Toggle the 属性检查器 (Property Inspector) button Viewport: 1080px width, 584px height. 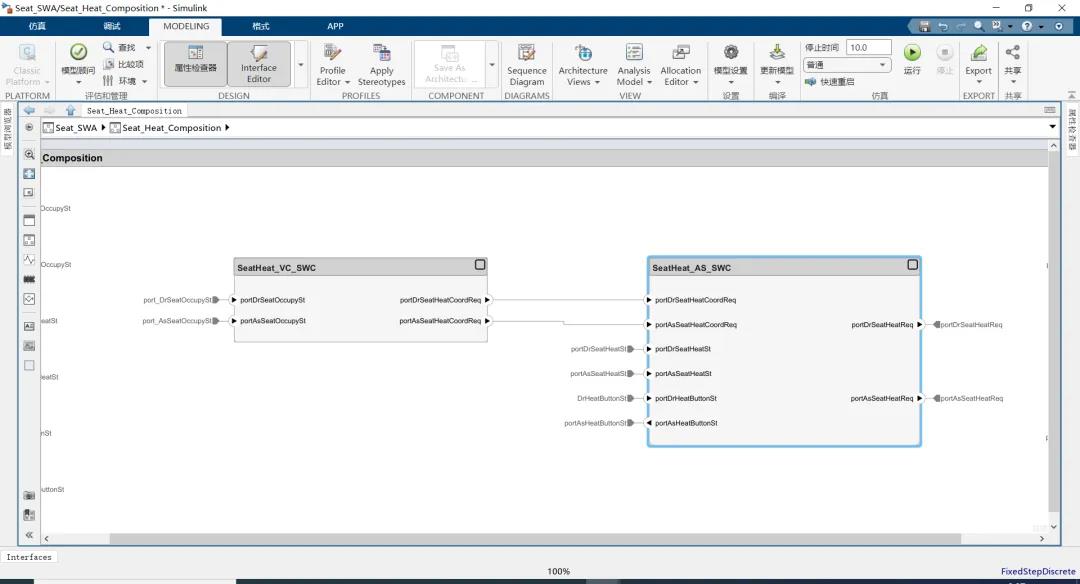[195, 62]
